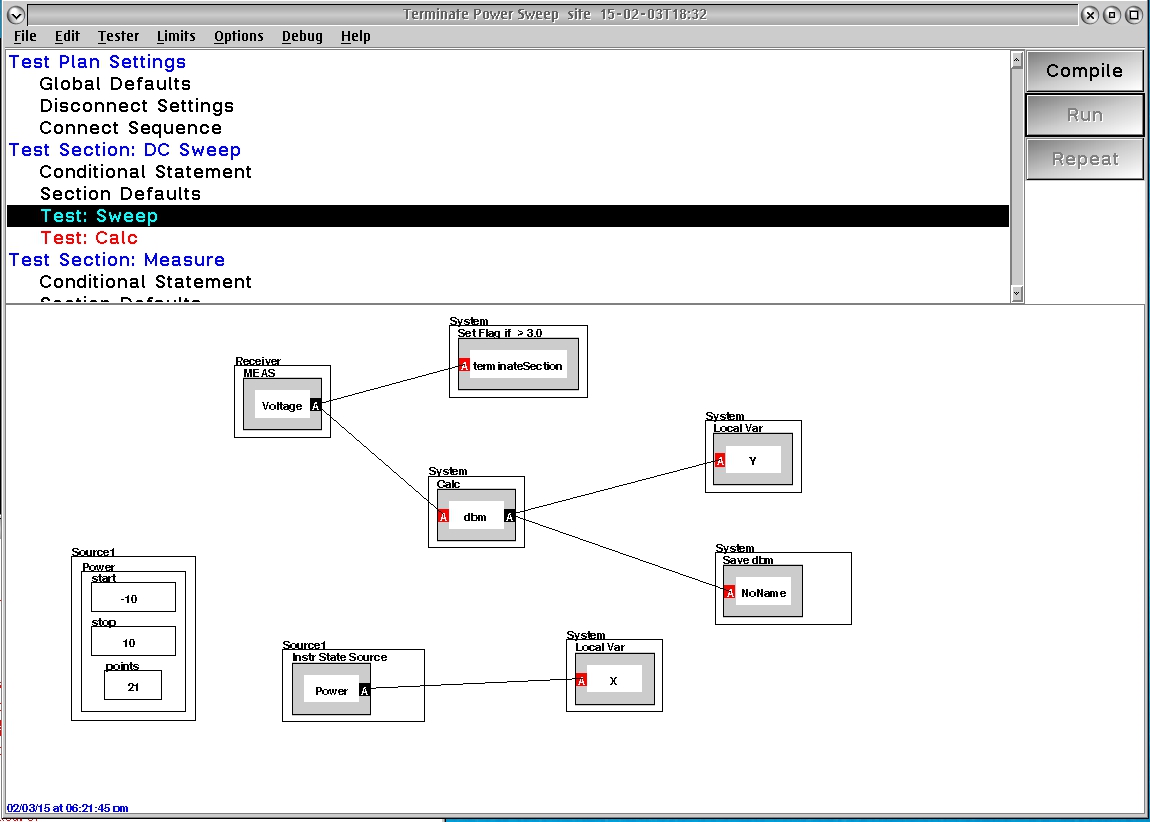1150x822 pixels.
Task: Click the dbm Calc block's black output port
Action: click(510, 516)
